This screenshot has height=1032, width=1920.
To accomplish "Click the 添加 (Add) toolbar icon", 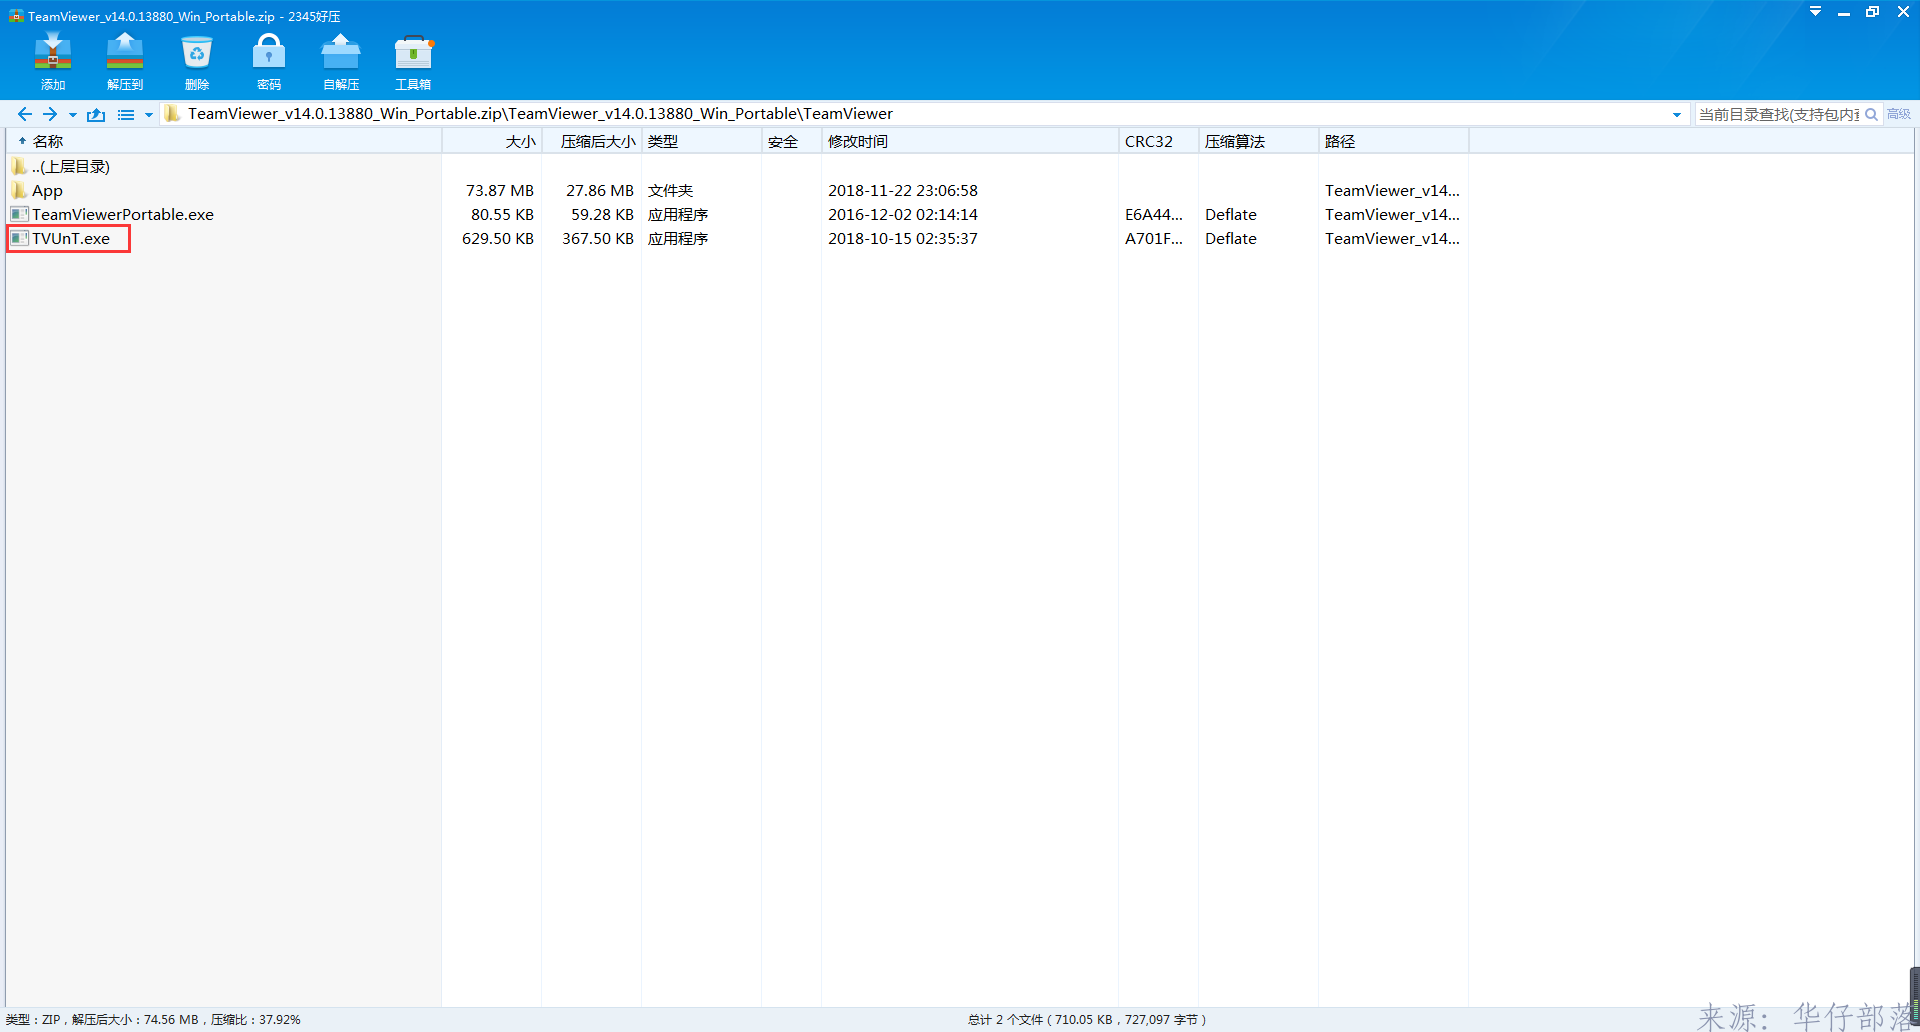I will (x=53, y=61).
